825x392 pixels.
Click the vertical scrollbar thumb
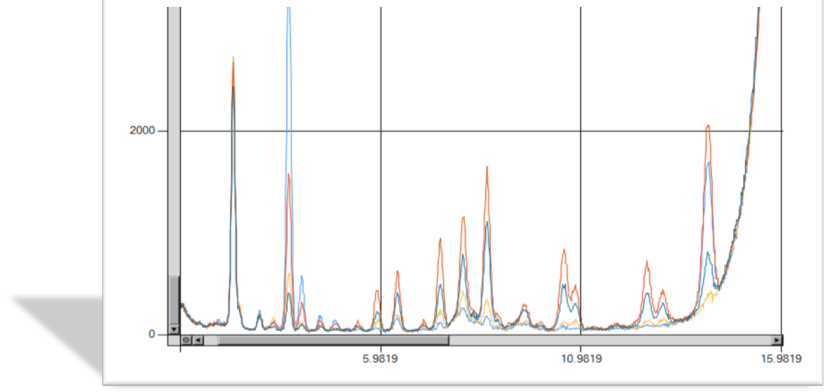coord(174,300)
